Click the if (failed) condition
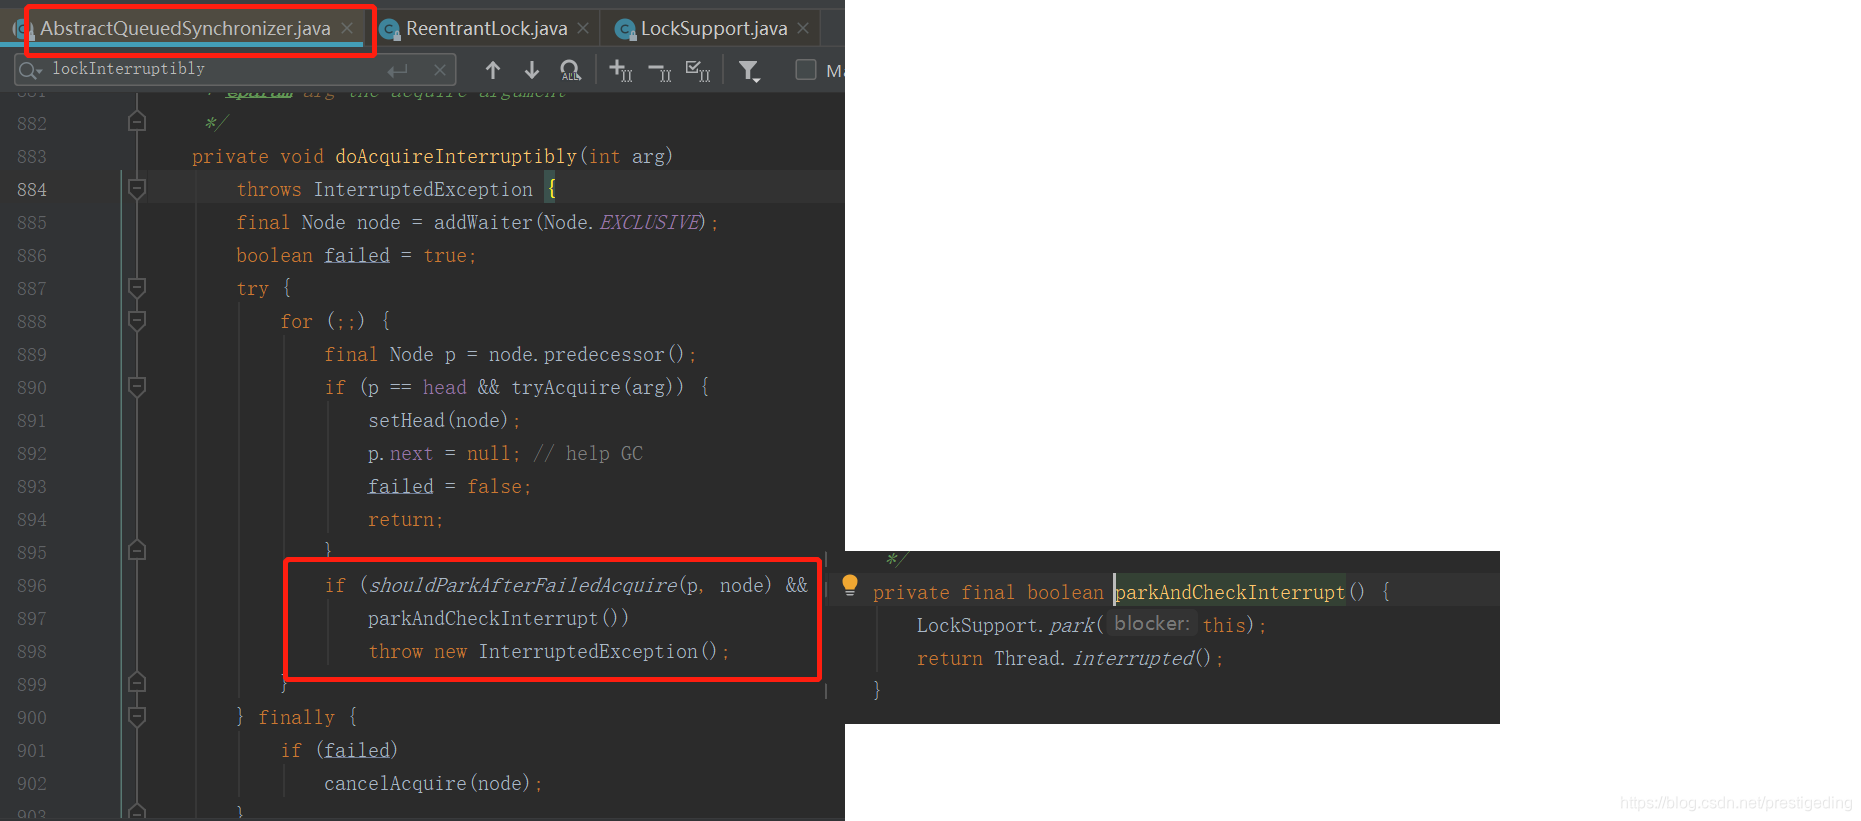The width and height of the screenshot is (1861, 821). (x=339, y=750)
